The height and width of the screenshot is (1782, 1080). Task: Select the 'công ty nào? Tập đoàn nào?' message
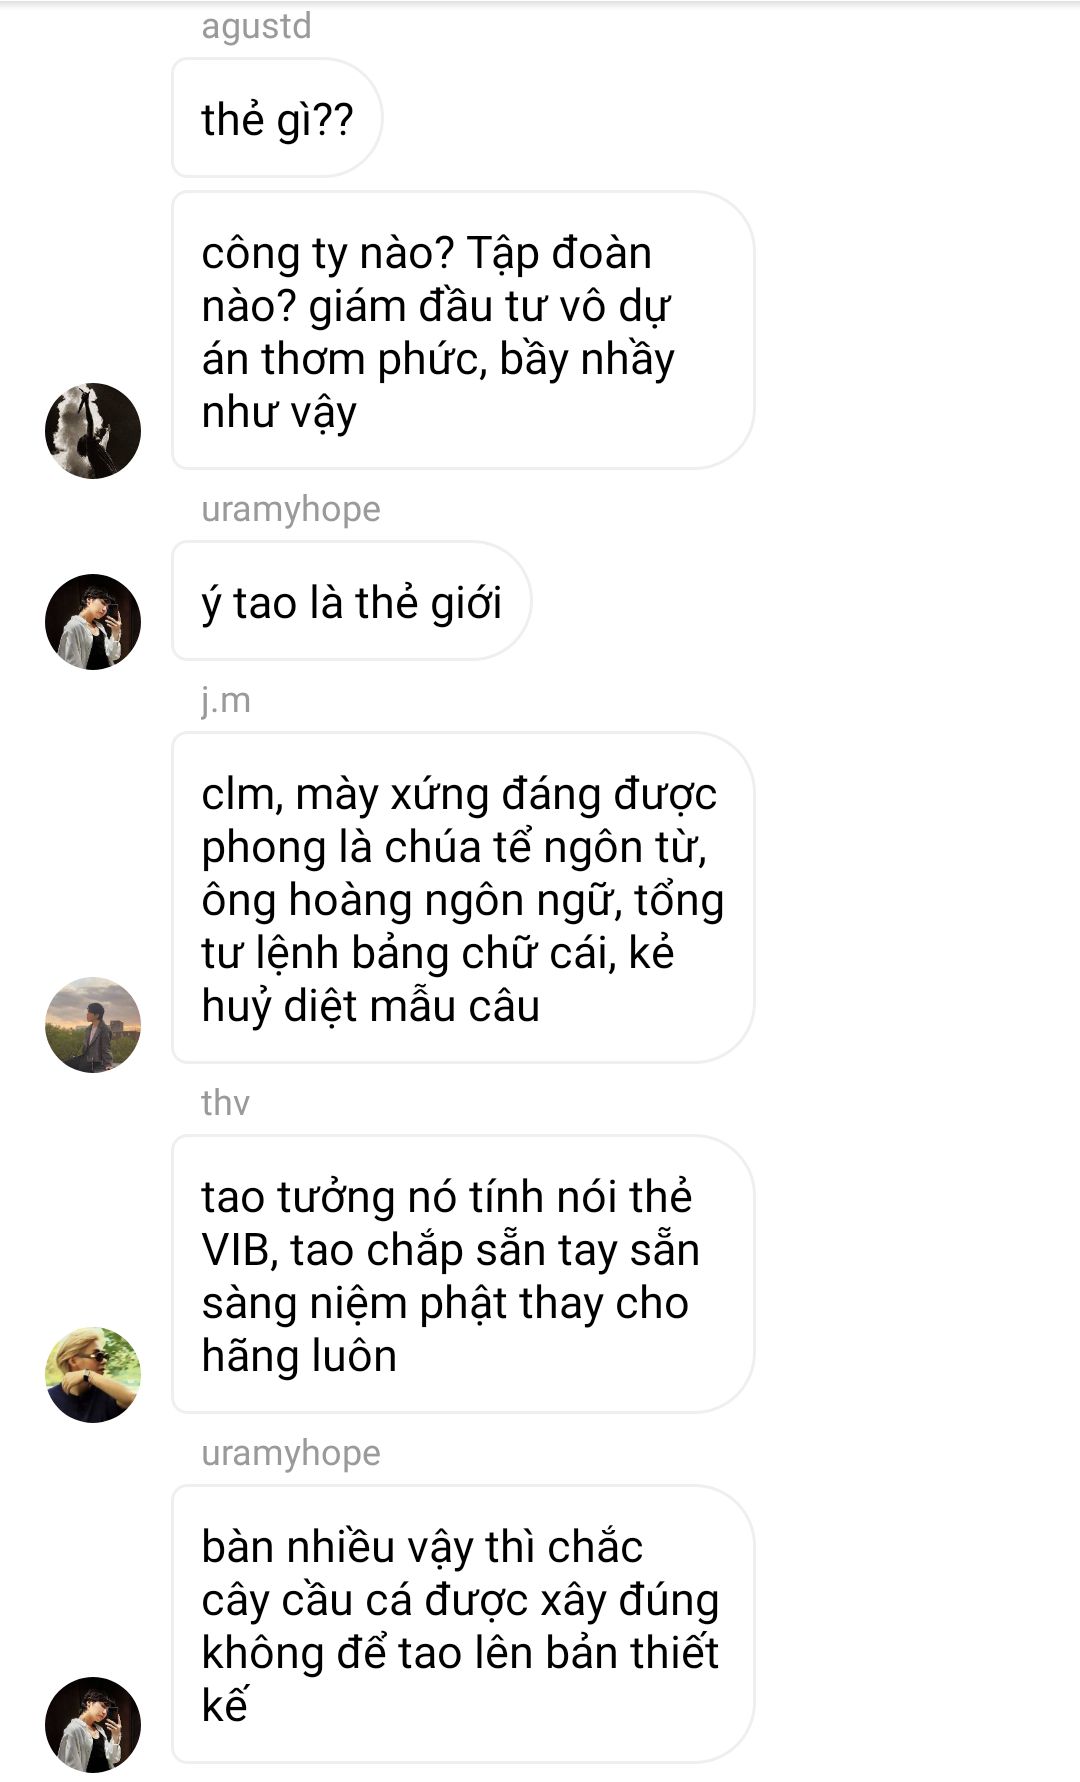click(x=463, y=331)
